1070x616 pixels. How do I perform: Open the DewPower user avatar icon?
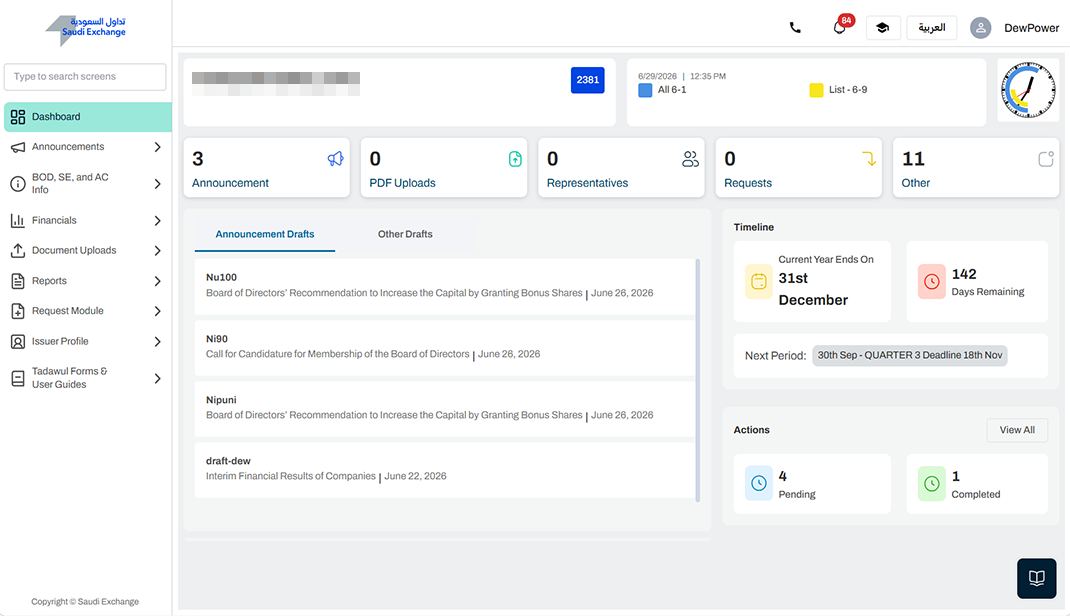[x=981, y=28]
